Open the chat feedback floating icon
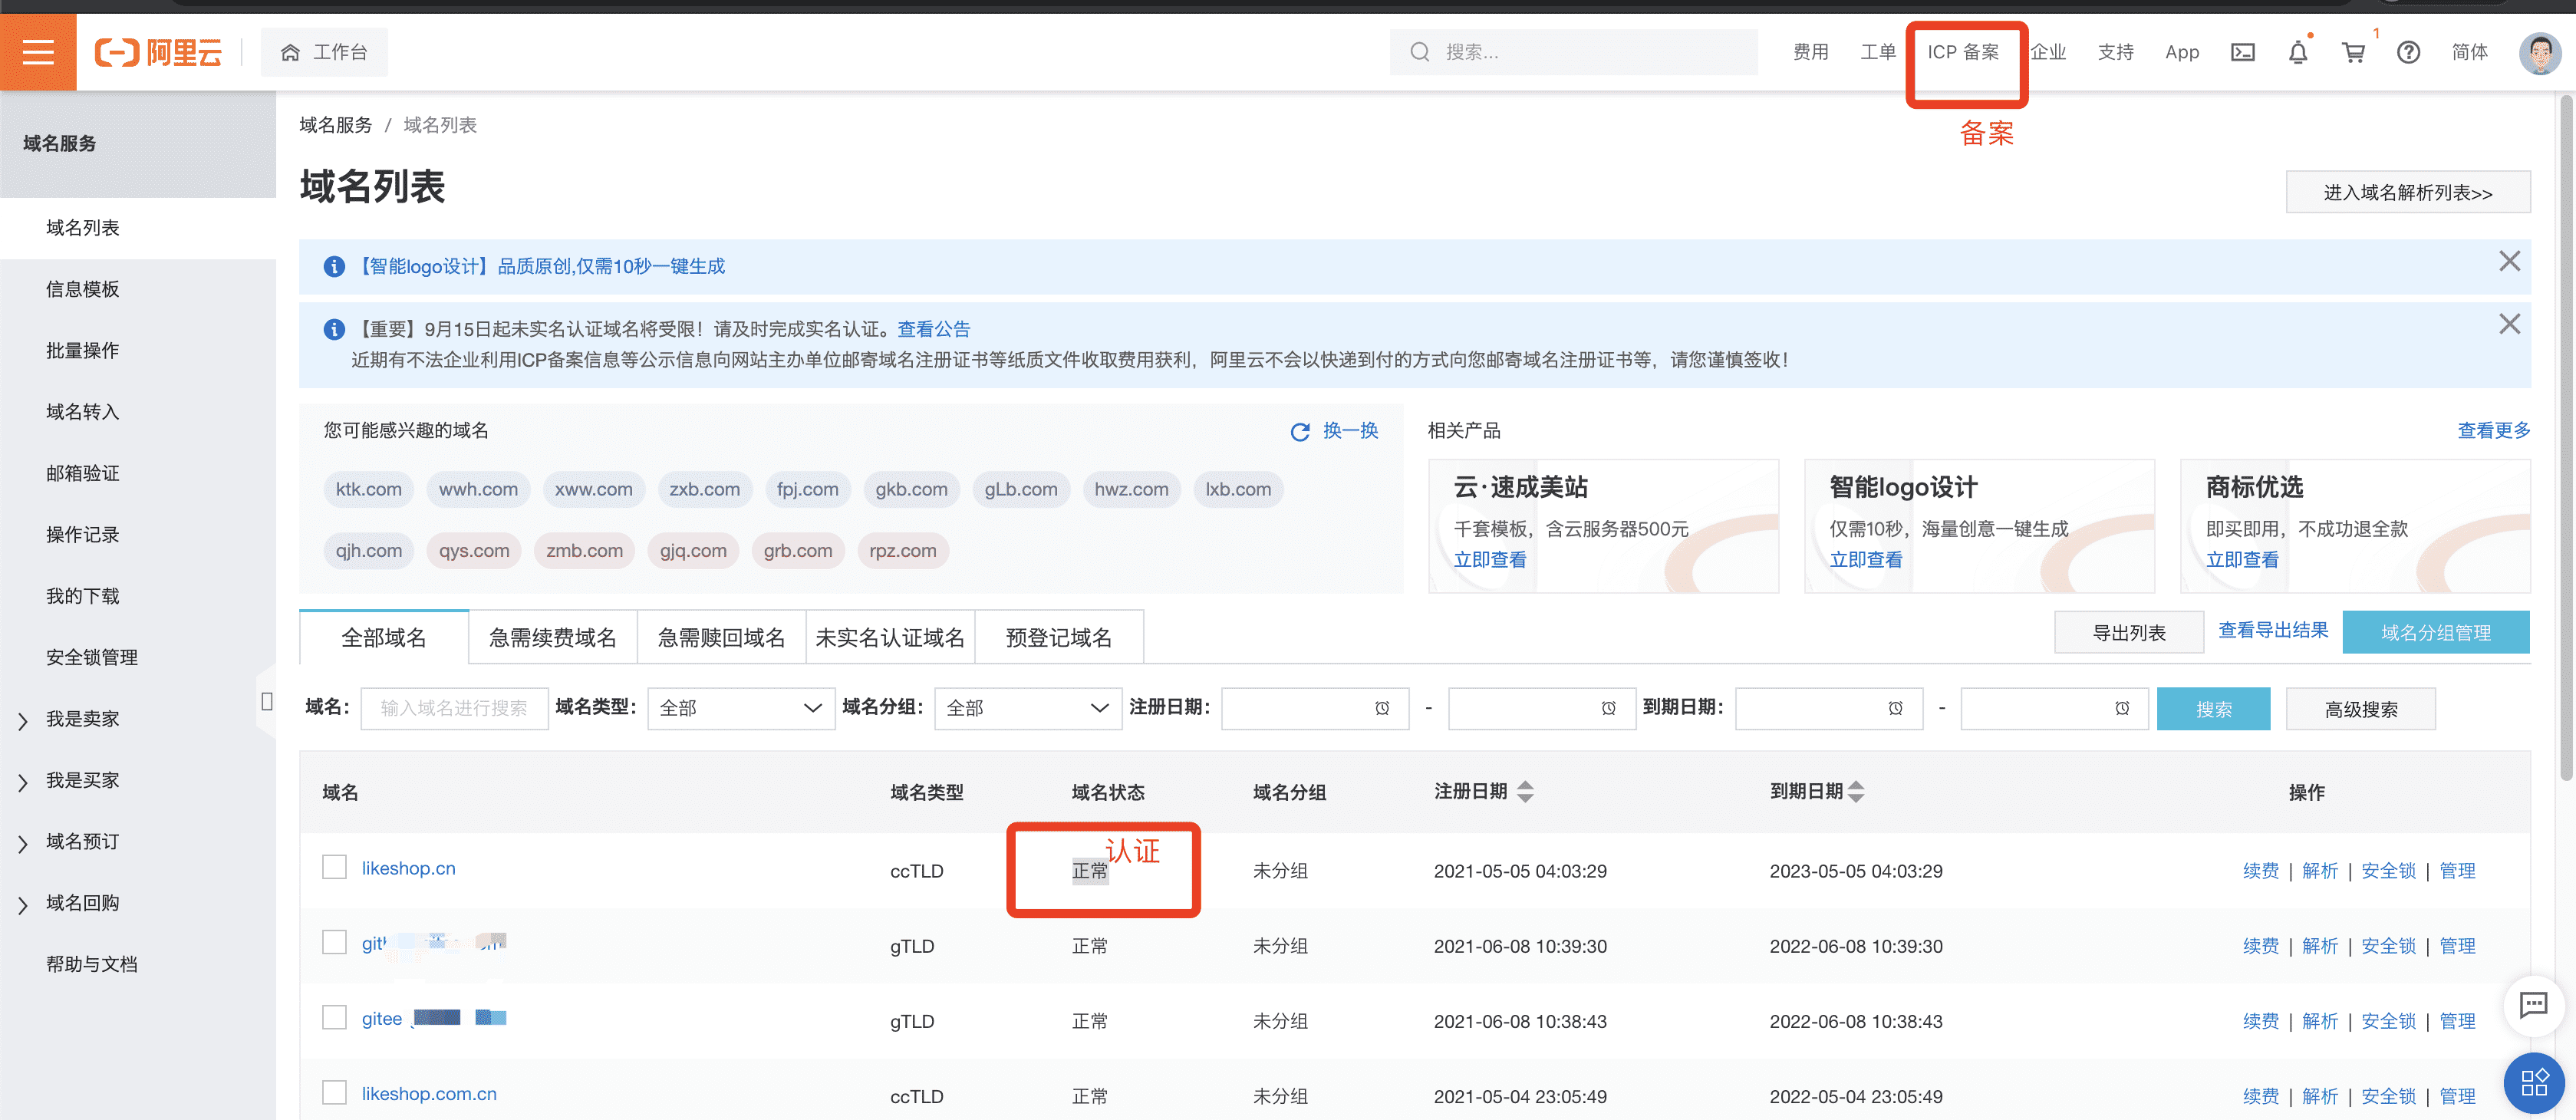Image resolution: width=2576 pixels, height=1120 pixels. coord(2533,1004)
